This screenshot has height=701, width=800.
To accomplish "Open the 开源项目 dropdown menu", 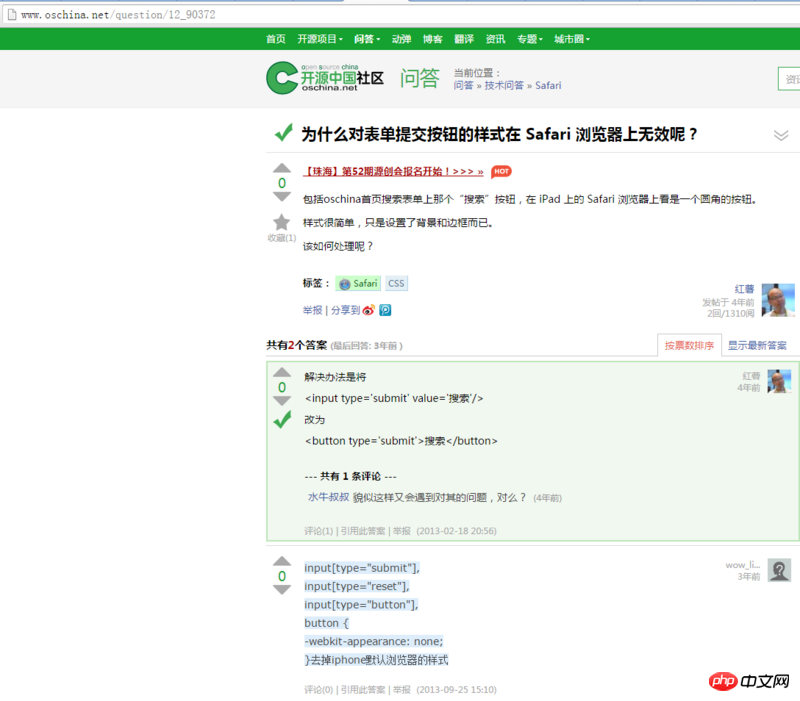I will click(320, 39).
